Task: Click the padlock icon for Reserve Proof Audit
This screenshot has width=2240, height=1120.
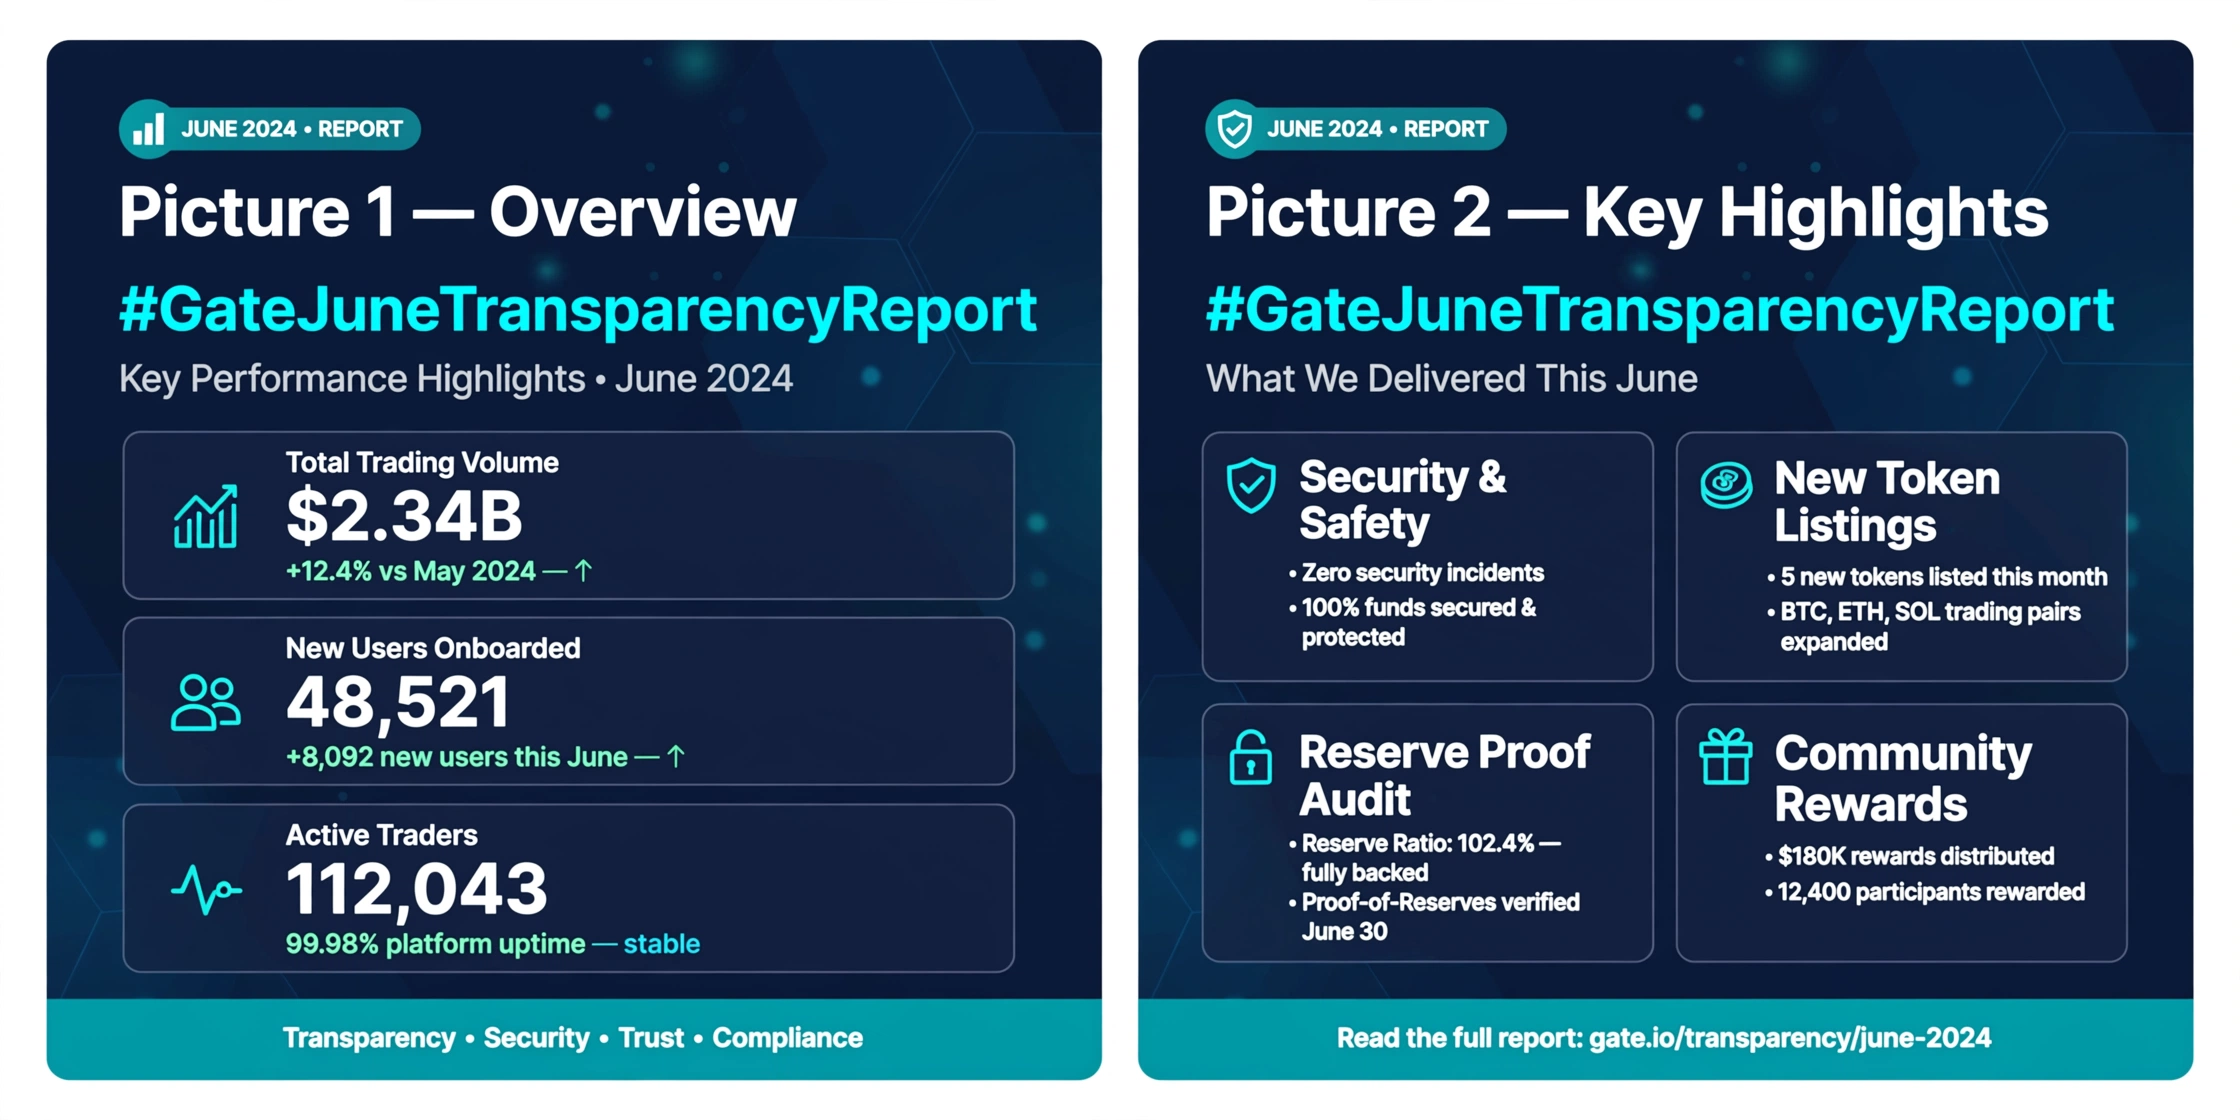Action: click(1250, 757)
